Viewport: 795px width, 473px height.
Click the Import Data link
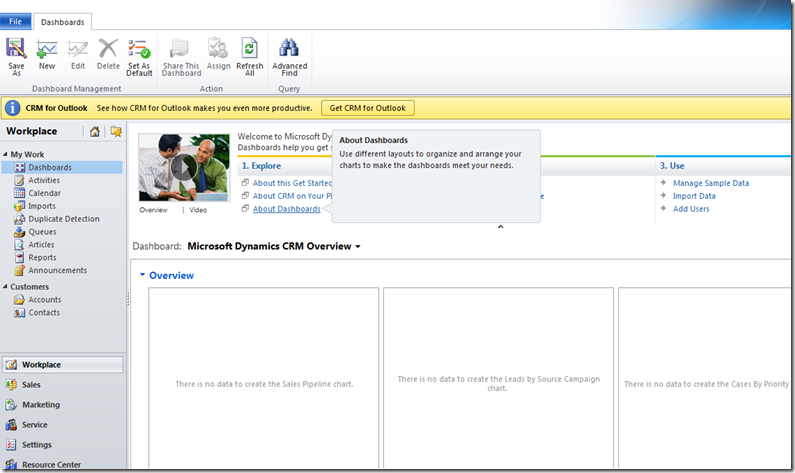click(694, 196)
